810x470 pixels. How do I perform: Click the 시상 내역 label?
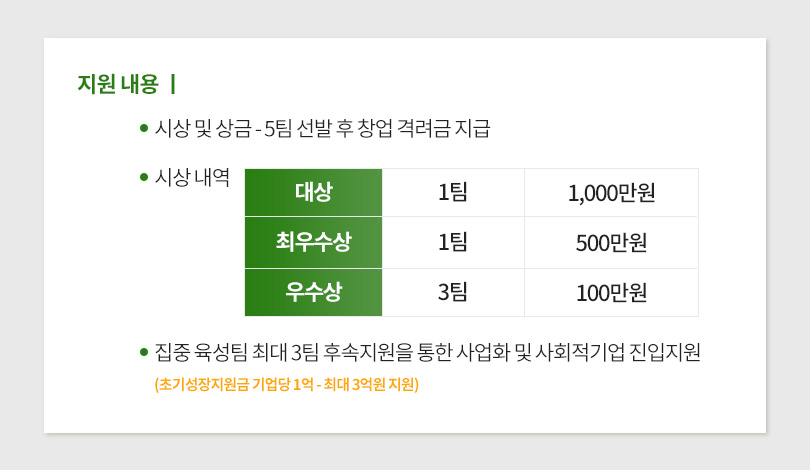tap(193, 178)
